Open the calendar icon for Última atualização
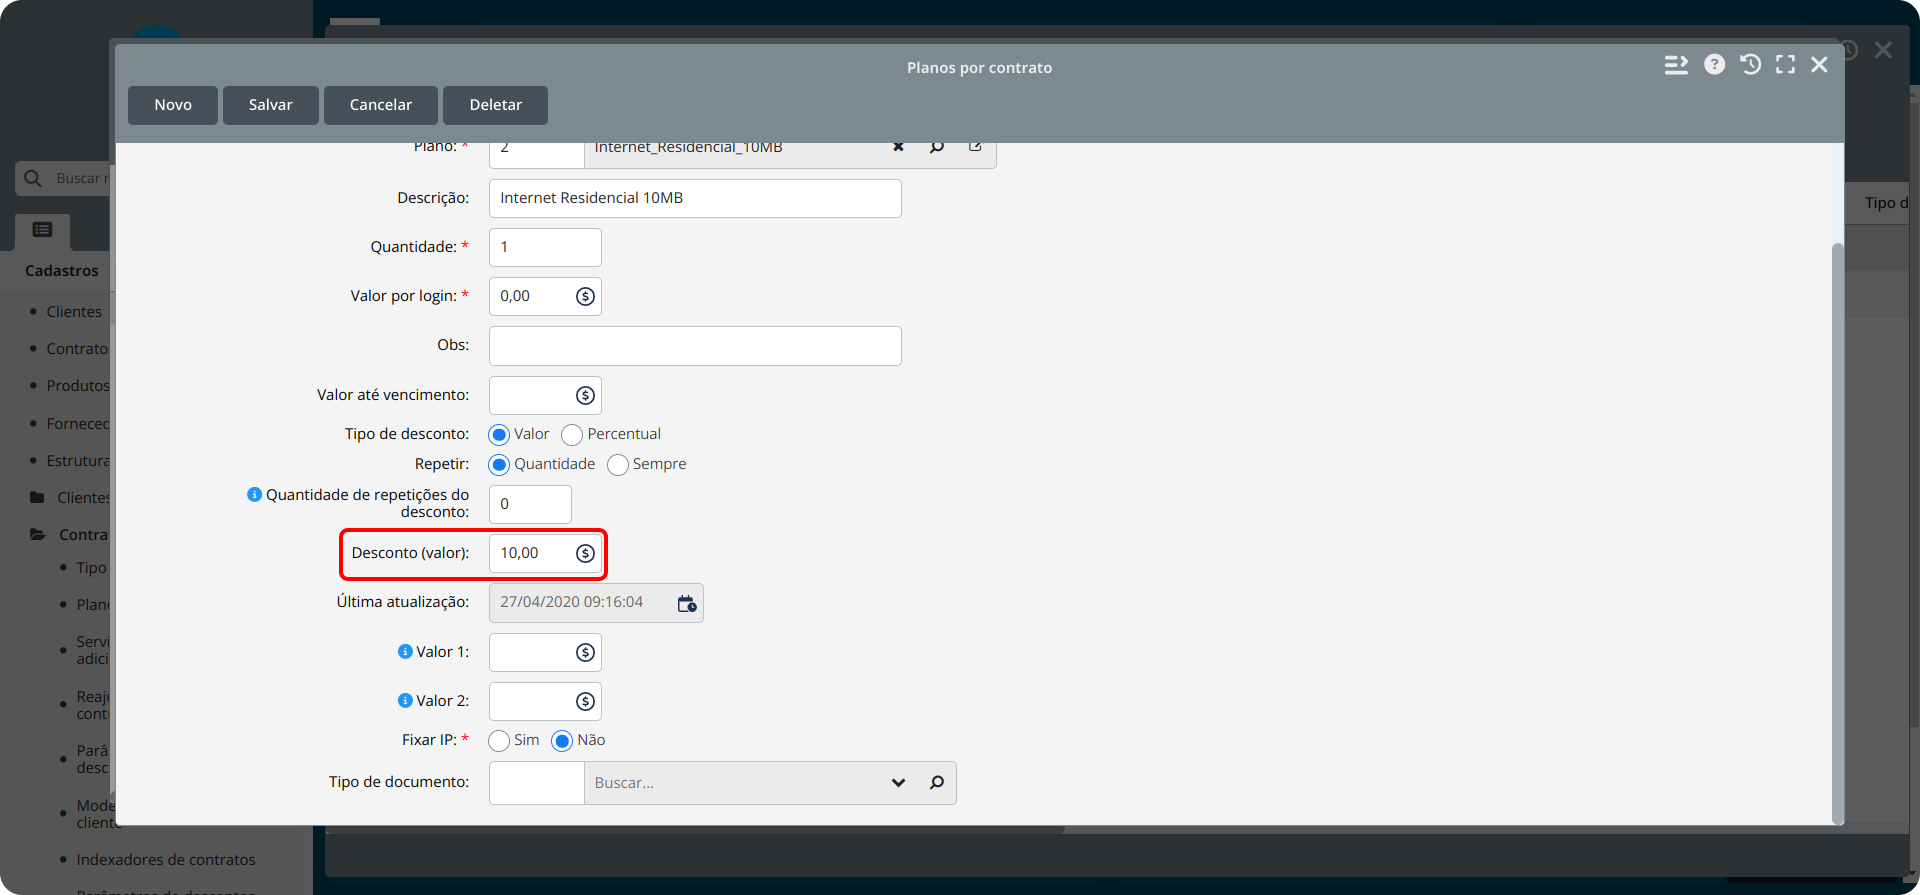This screenshot has width=1920, height=895. click(x=687, y=603)
